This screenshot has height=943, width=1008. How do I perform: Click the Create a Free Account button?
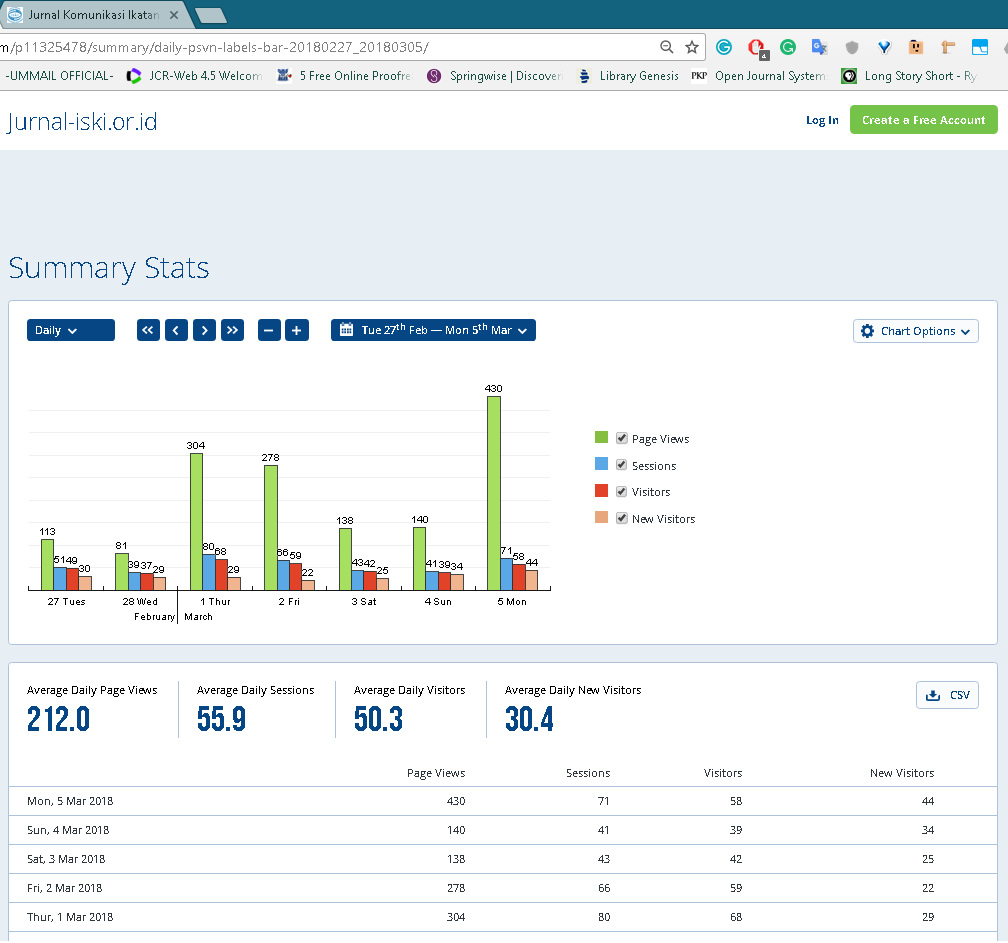point(923,120)
